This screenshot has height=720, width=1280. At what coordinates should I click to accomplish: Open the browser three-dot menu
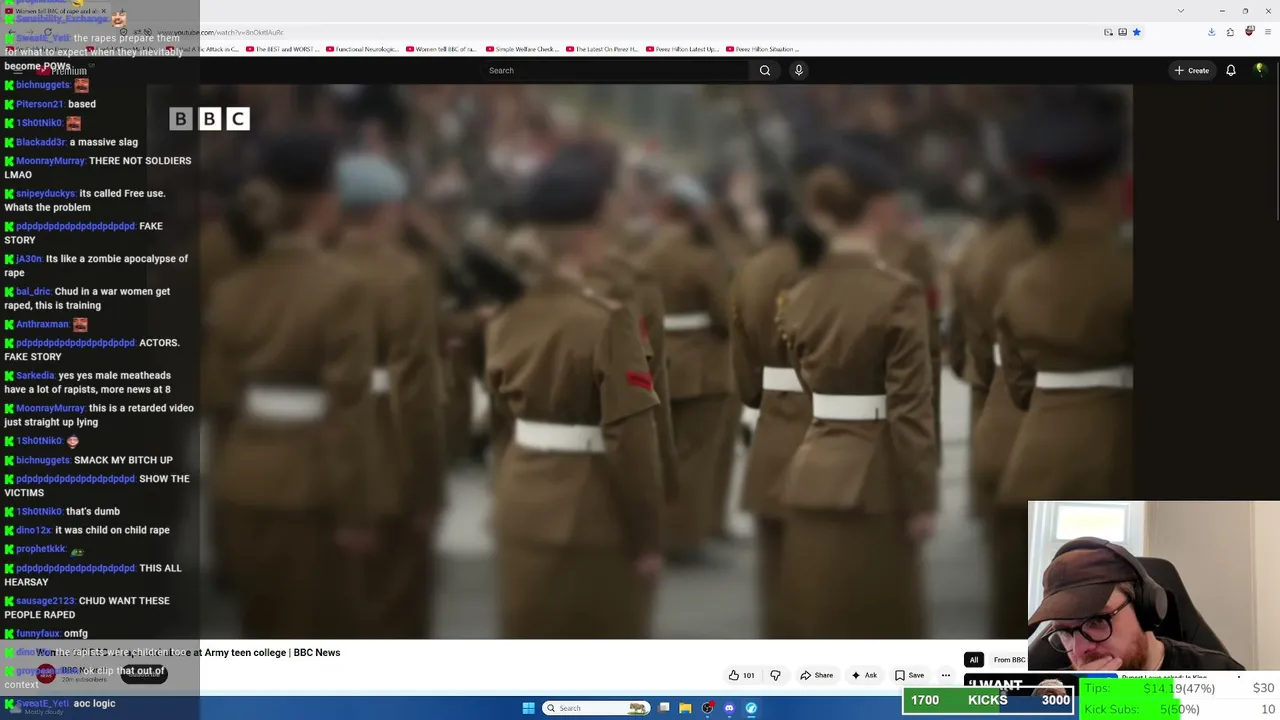(x=1268, y=32)
